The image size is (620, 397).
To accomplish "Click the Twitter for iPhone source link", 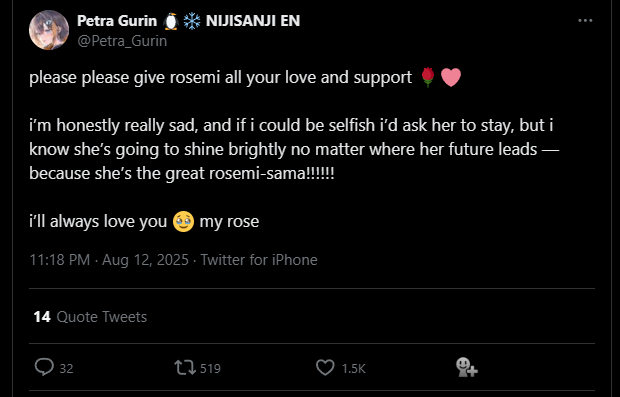I will pos(259,260).
